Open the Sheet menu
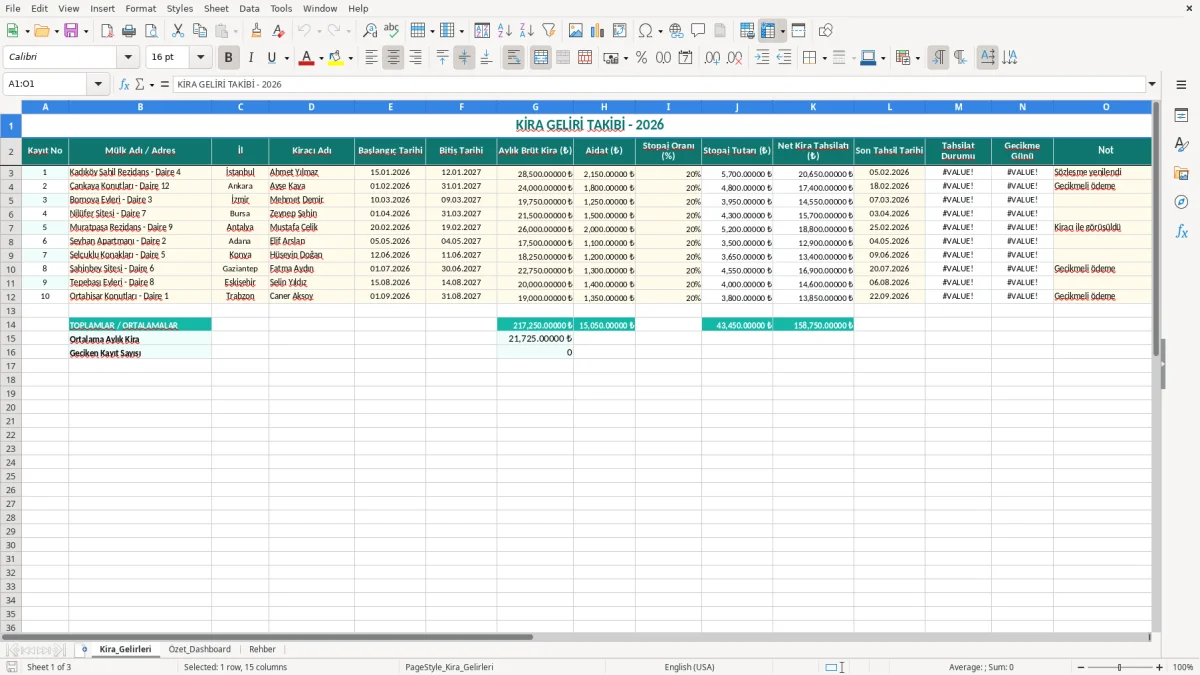Screen dimensions: 1200x675 point(216,8)
